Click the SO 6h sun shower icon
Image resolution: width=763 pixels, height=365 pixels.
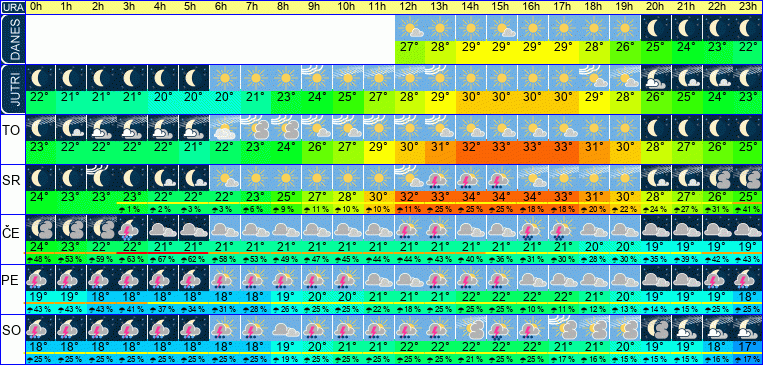pyautogui.click(x=225, y=328)
